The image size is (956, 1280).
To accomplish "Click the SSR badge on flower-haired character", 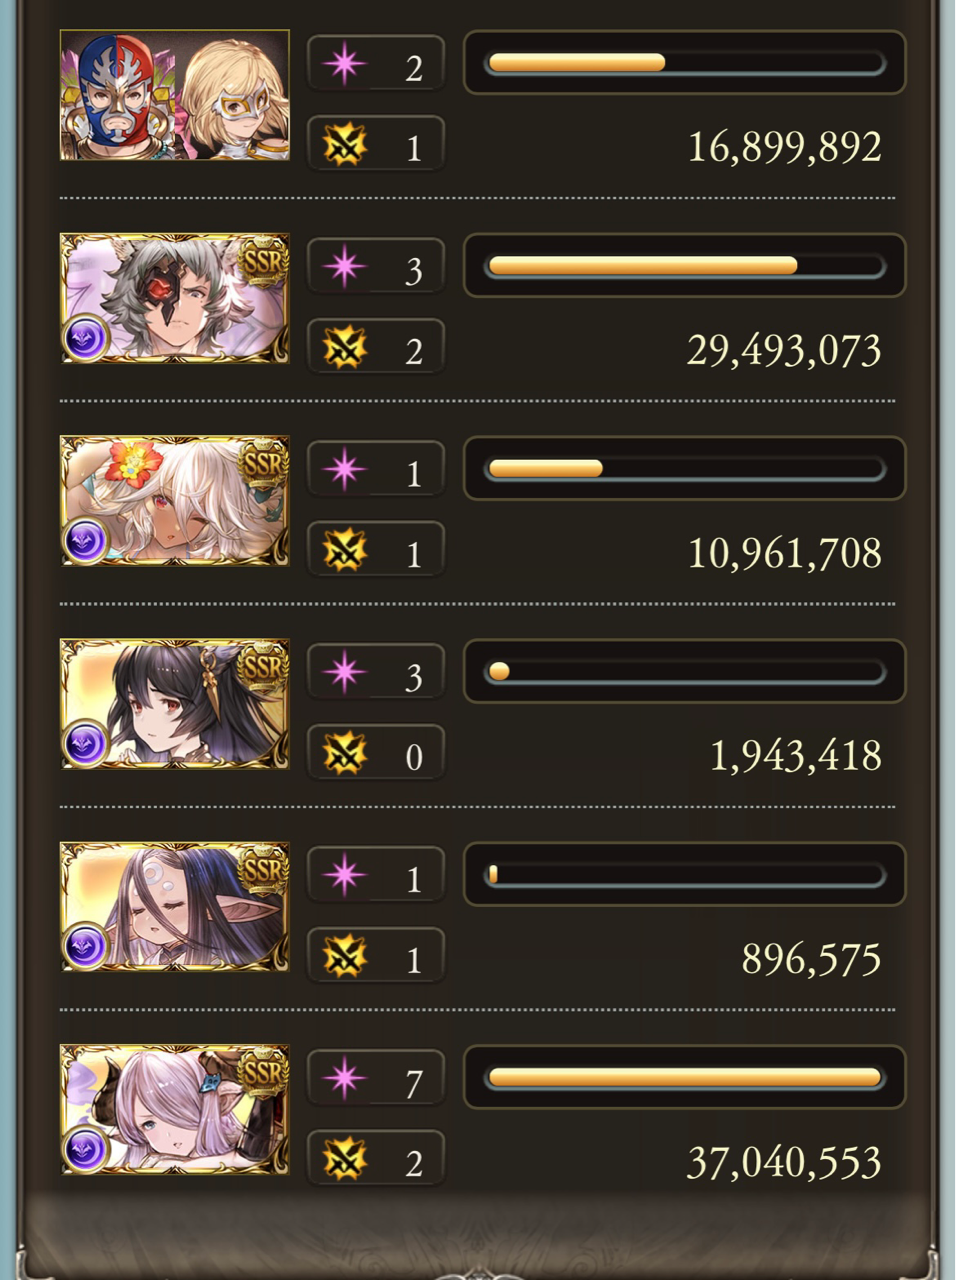I will pyautogui.click(x=264, y=462).
